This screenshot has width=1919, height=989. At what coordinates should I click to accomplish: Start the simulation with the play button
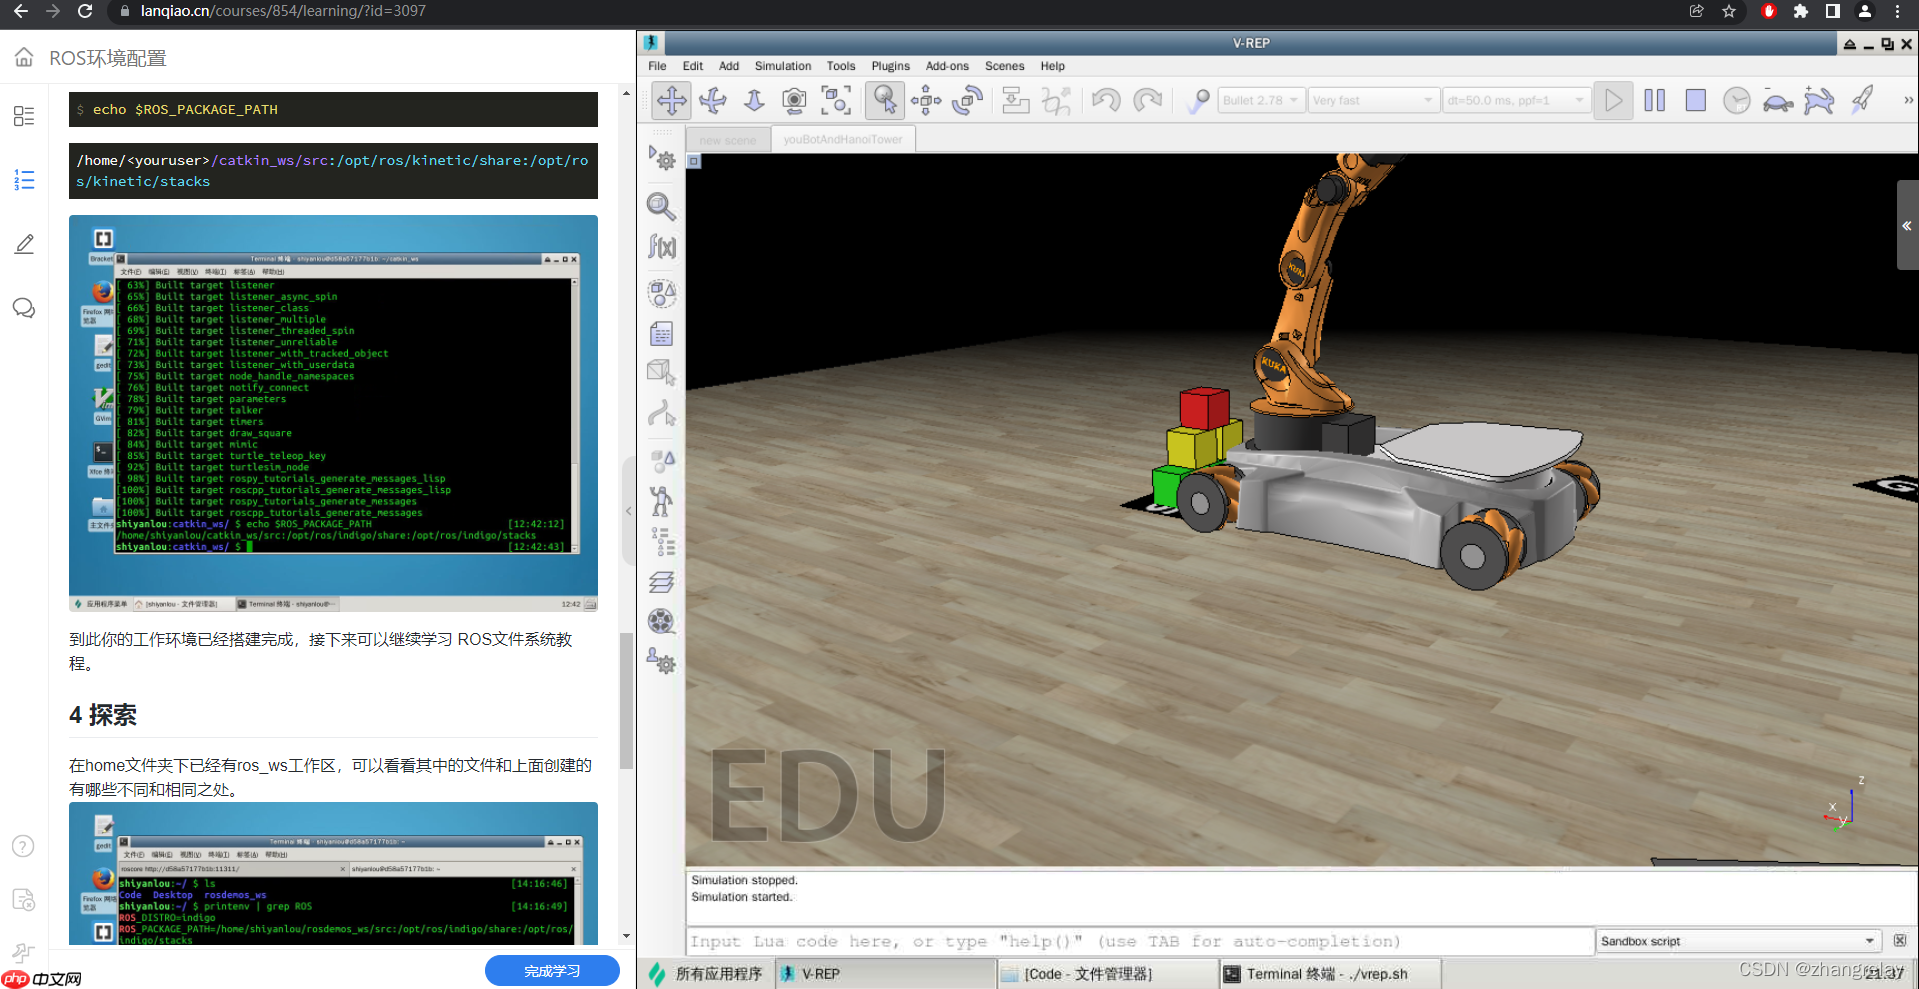(1612, 100)
